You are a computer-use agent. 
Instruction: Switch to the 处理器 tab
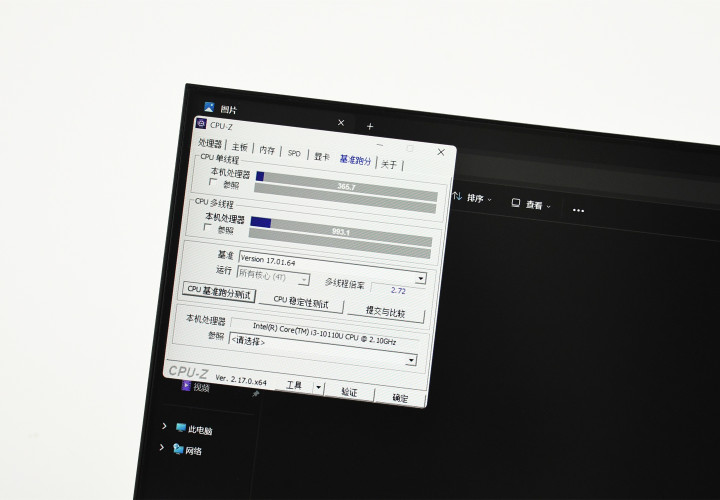coord(210,143)
